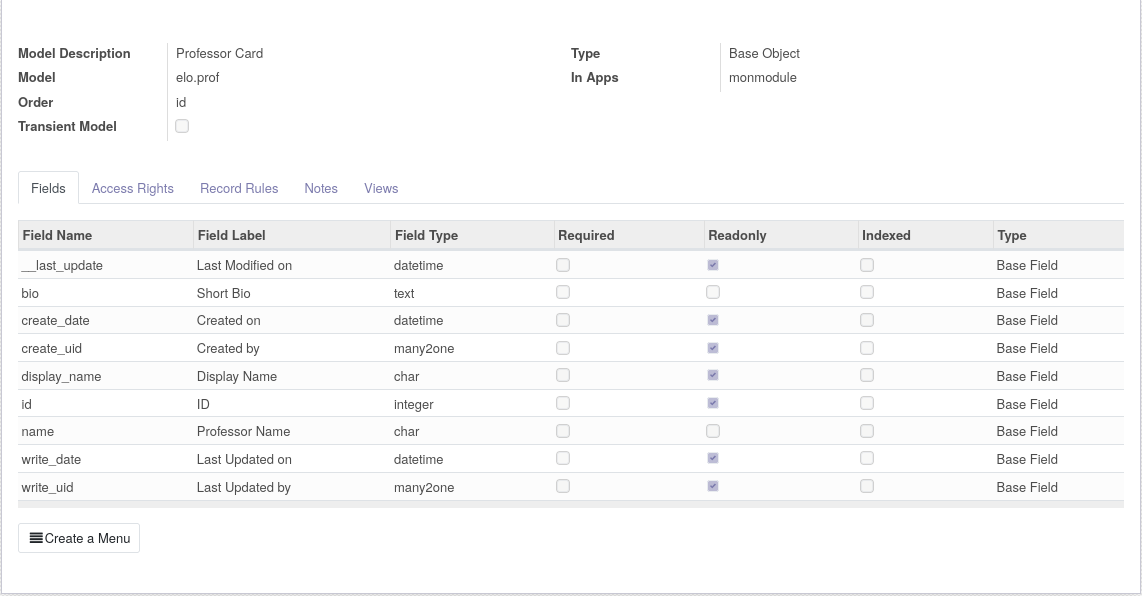Click the hamburger icon in Create a Menu

pos(36,538)
